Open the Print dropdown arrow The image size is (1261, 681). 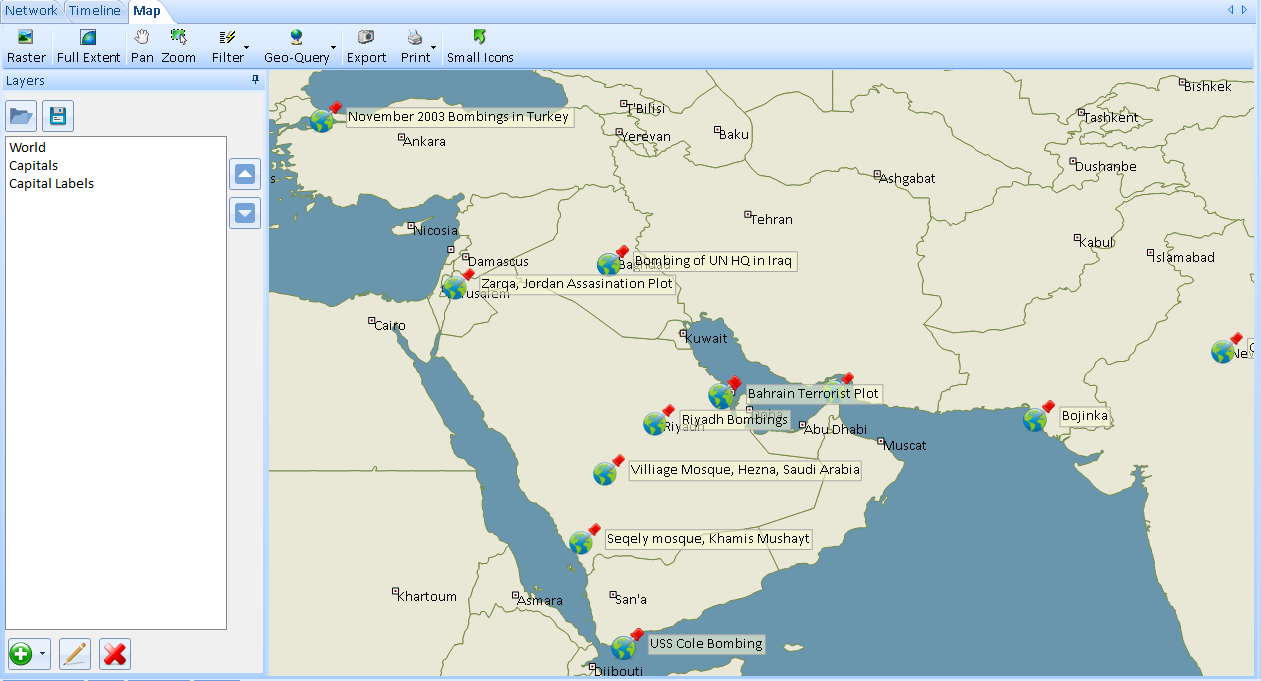pos(433,47)
